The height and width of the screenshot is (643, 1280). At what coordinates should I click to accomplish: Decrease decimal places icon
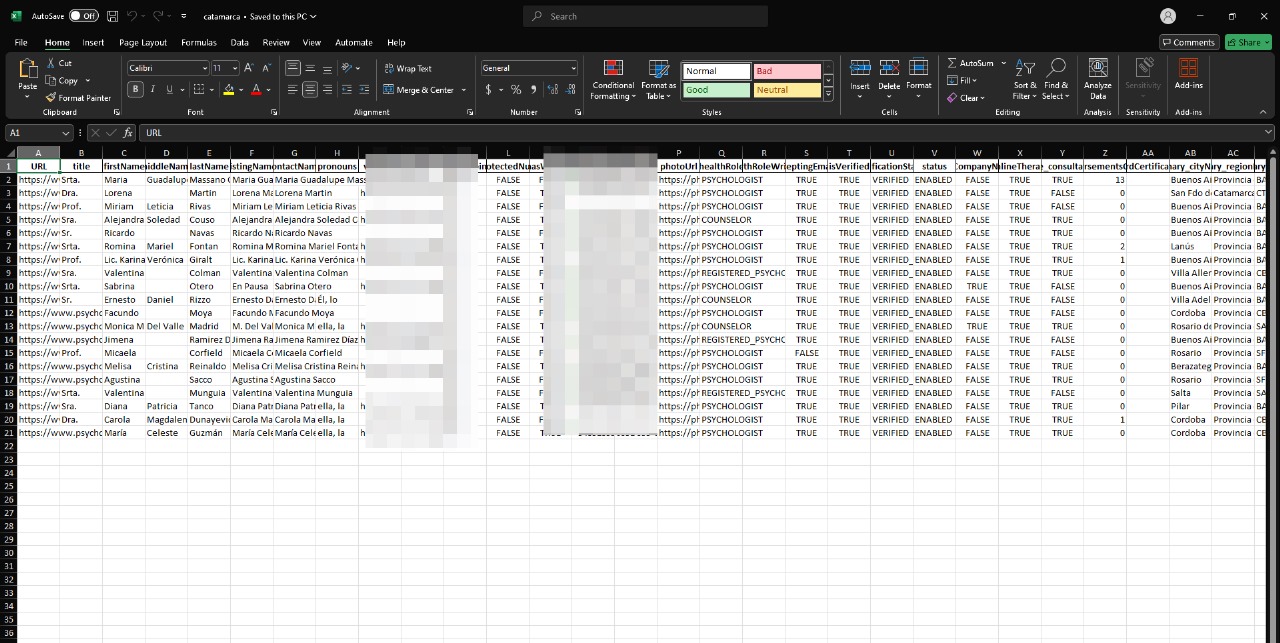click(568, 89)
